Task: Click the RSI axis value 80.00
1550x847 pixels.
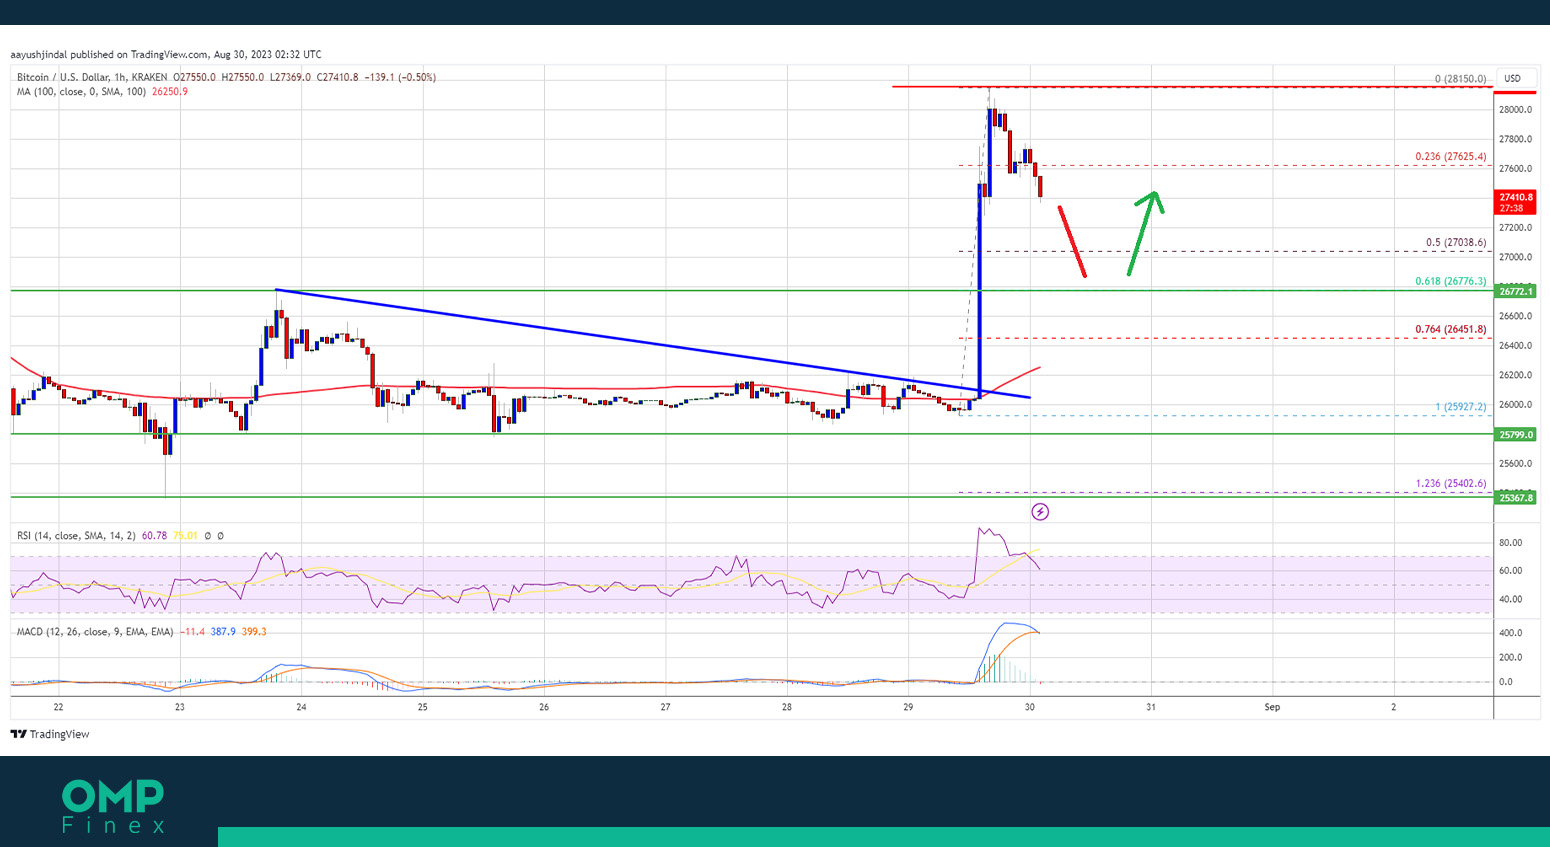Action: [1511, 543]
